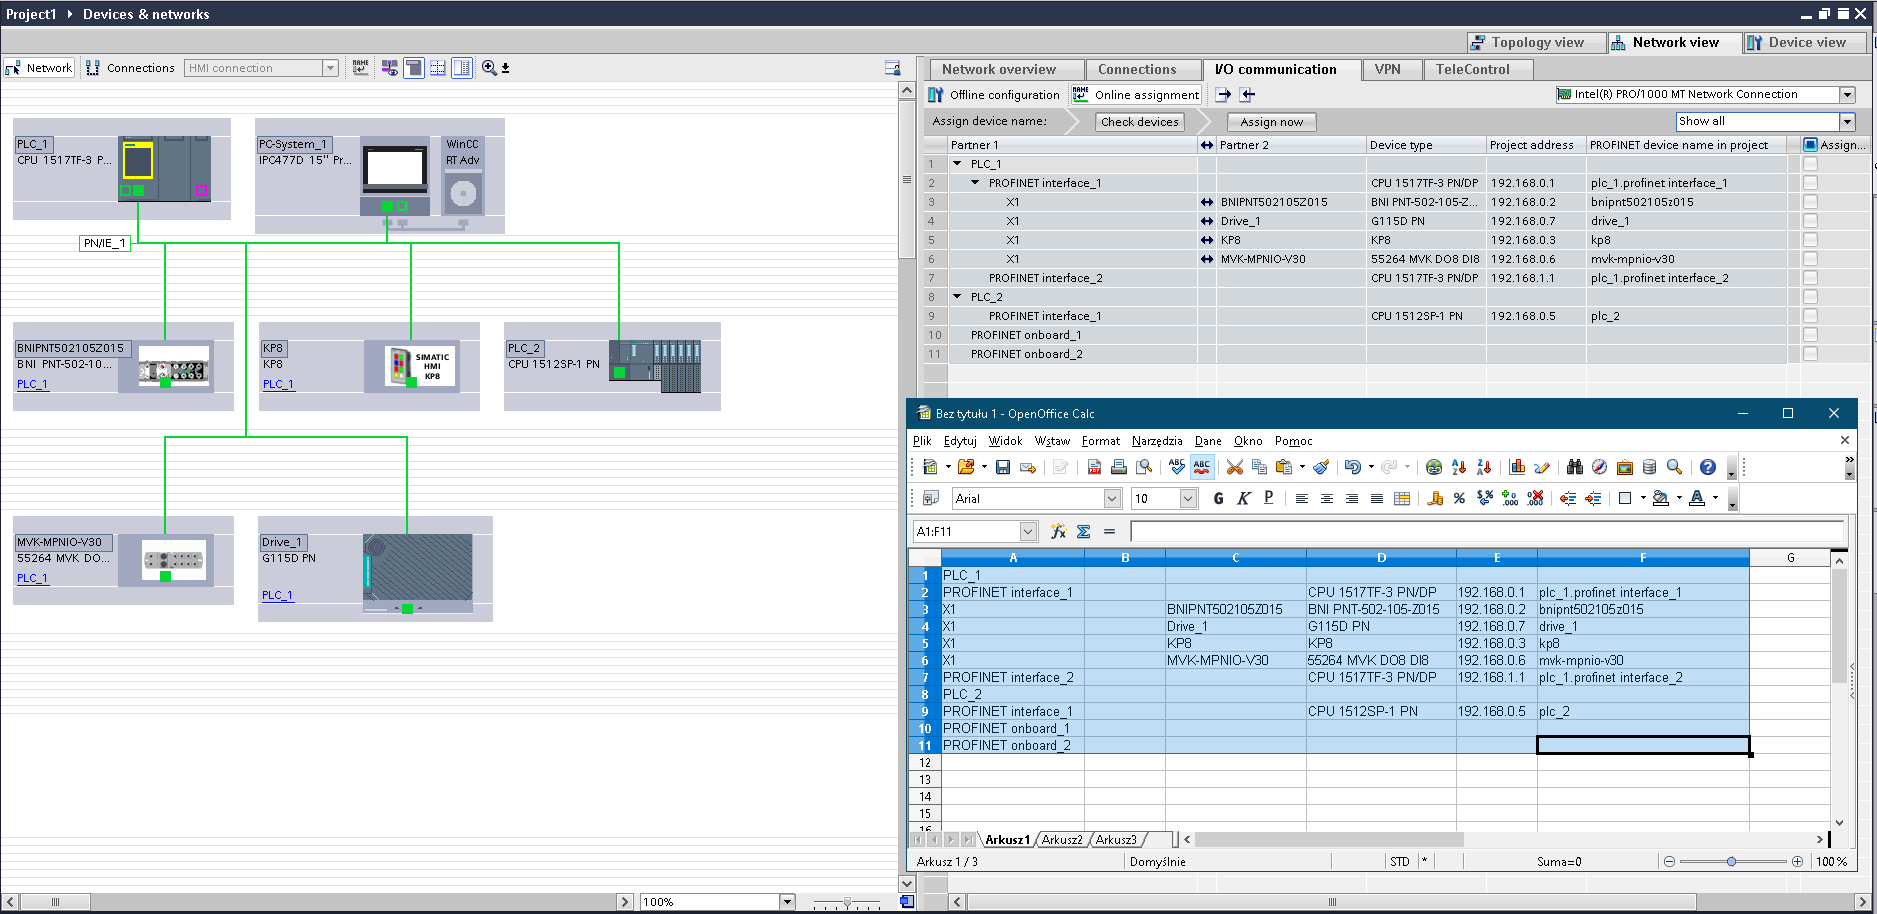This screenshot has height=914, width=1877.
Task: Click the Save icon in Calc toolbar
Action: (1002, 467)
